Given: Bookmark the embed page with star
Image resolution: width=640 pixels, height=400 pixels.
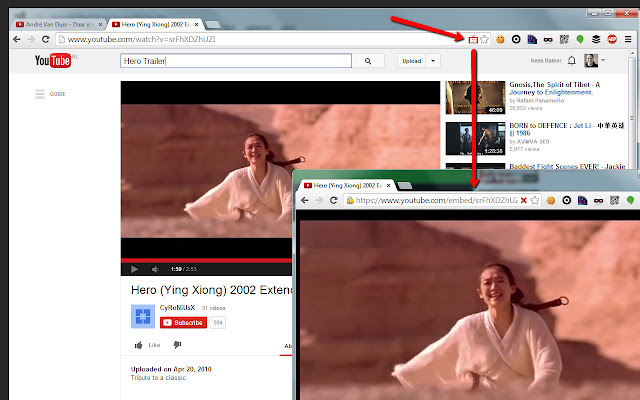Looking at the screenshot, I should [x=535, y=200].
